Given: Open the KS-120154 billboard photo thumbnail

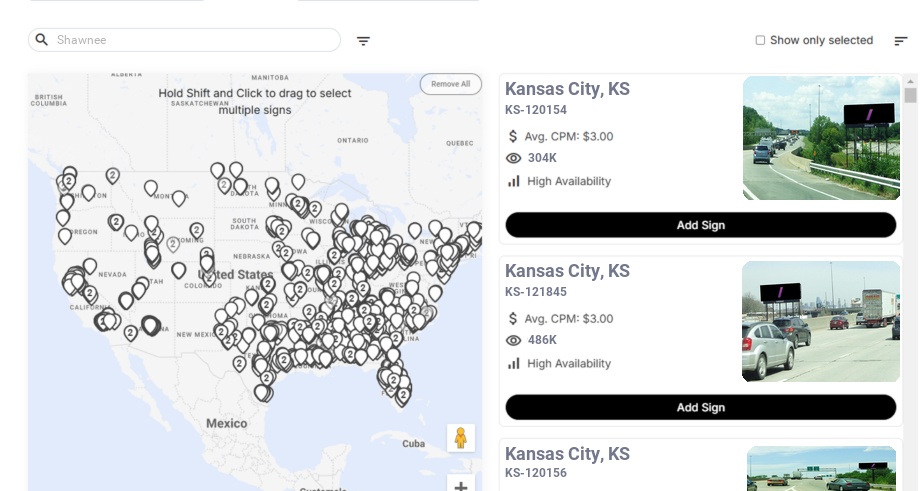Looking at the screenshot, I should (x=821, y=138).
